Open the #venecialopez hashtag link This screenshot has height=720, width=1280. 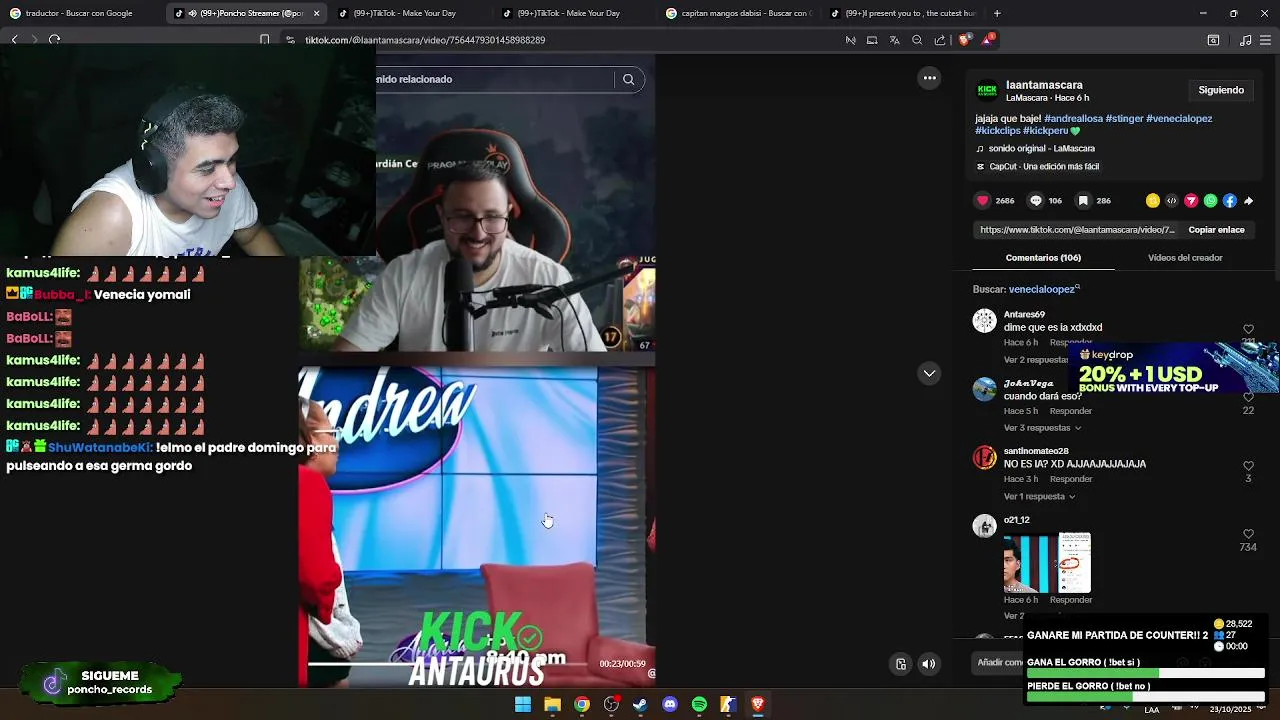tap(1179, 118)
